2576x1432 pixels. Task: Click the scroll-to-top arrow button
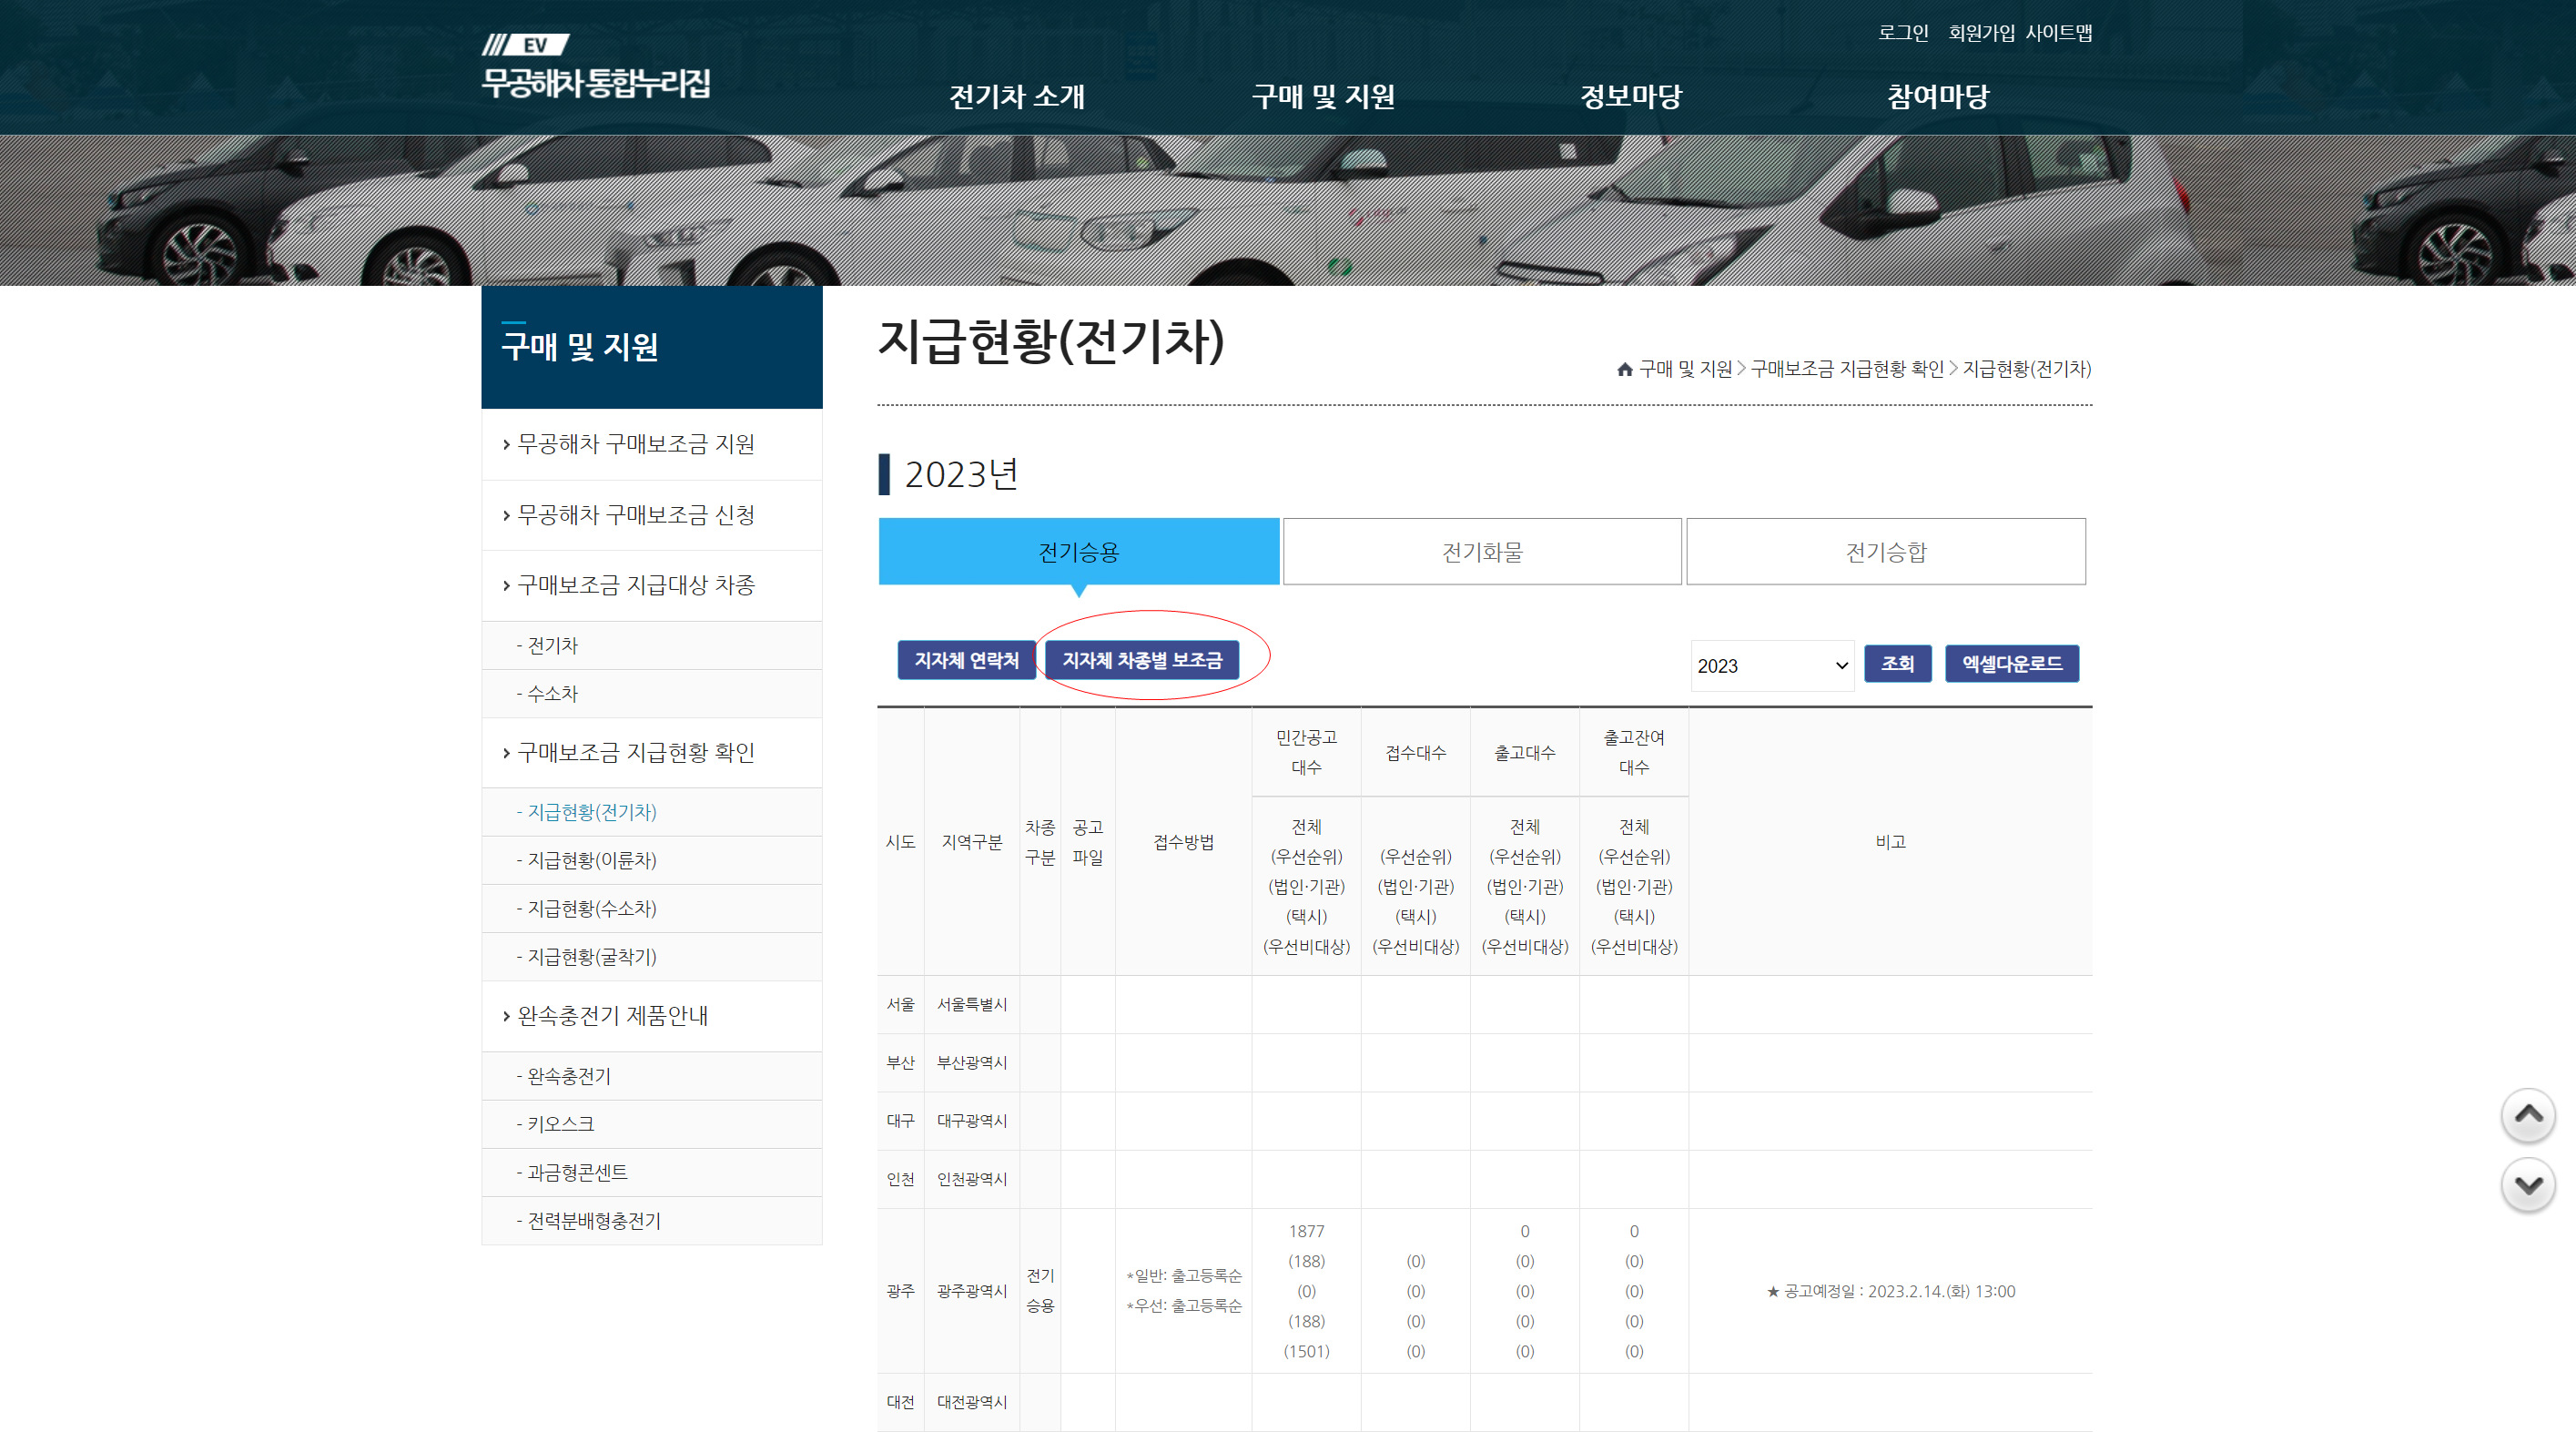(2528, 1115)
